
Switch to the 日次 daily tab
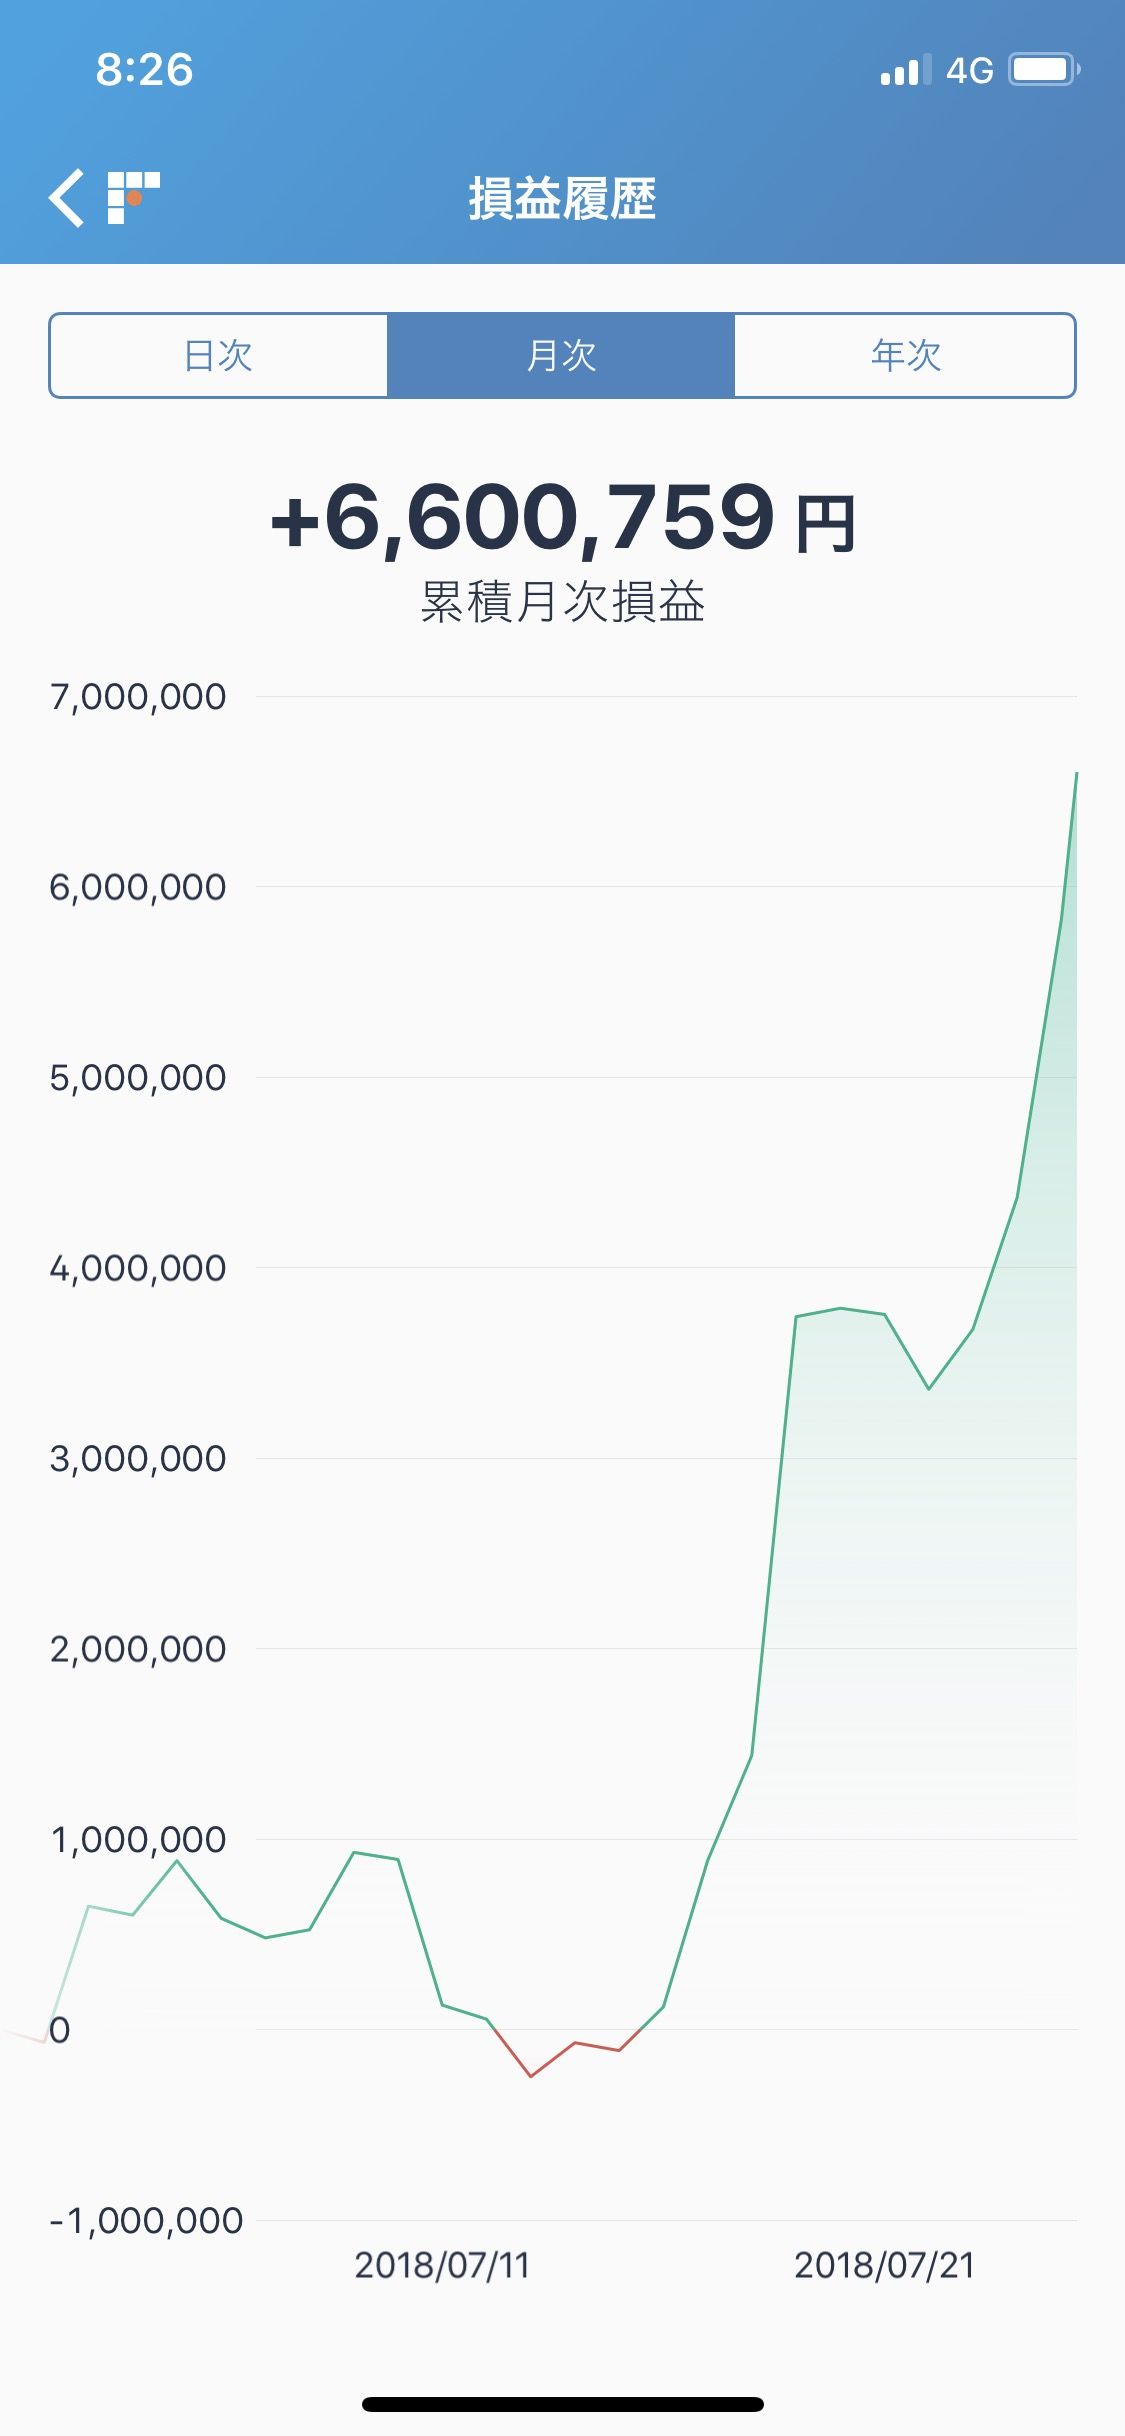click(x=218, y=355)
